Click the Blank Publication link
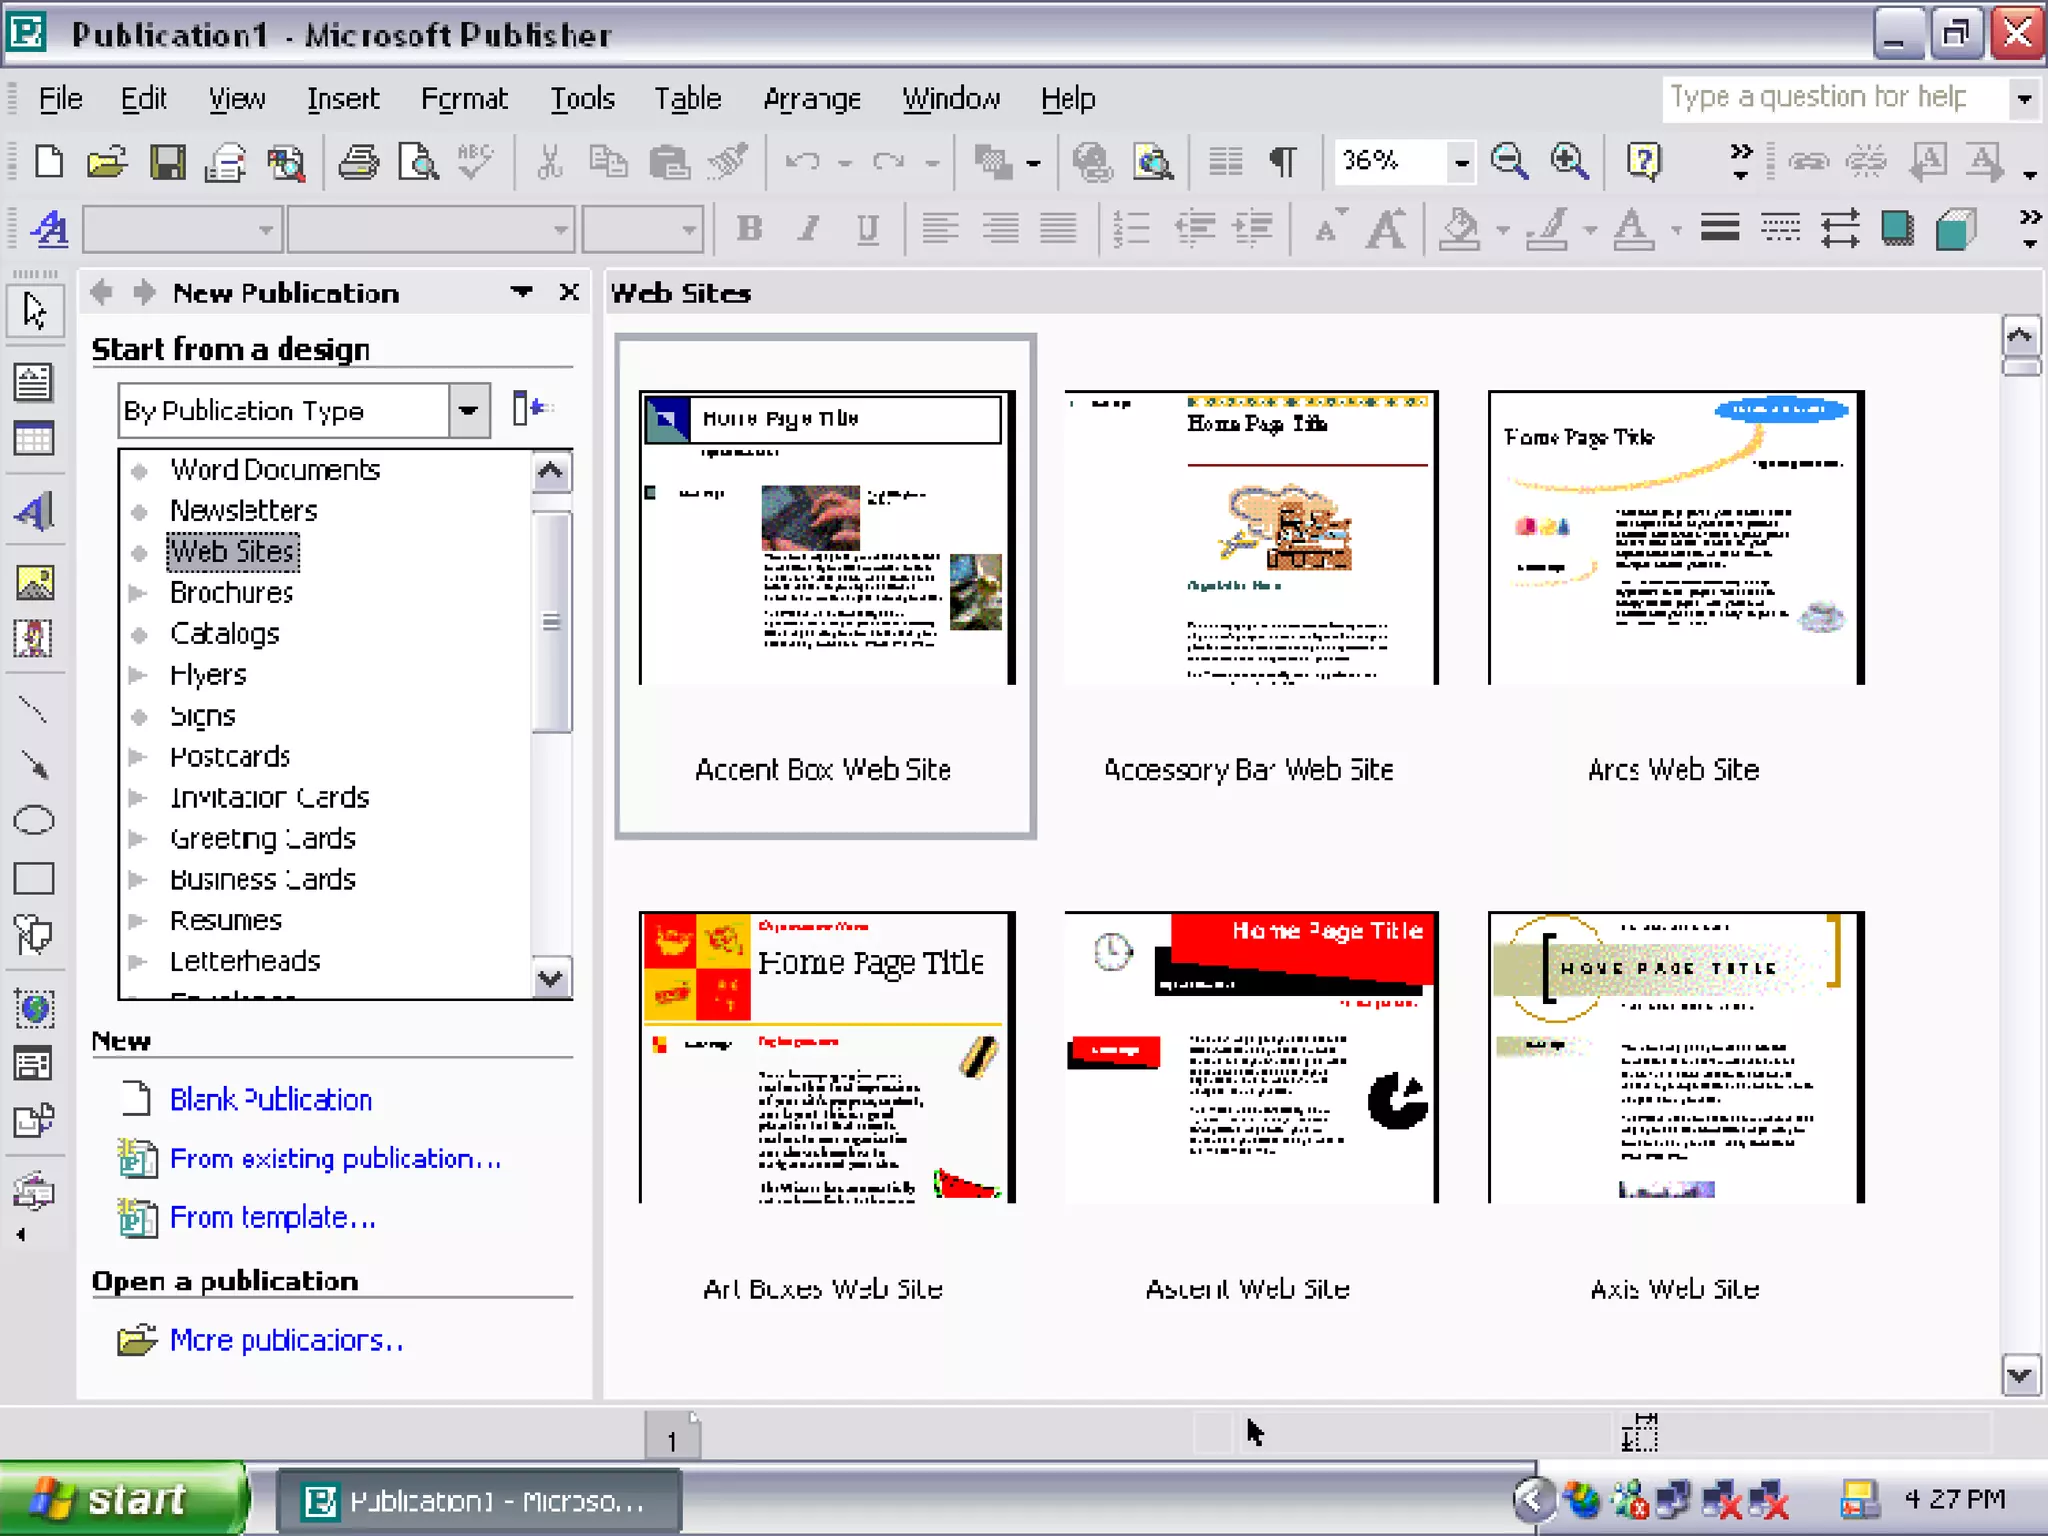This screenshot has width=2048, height=1536. (x=270, y=1099)
